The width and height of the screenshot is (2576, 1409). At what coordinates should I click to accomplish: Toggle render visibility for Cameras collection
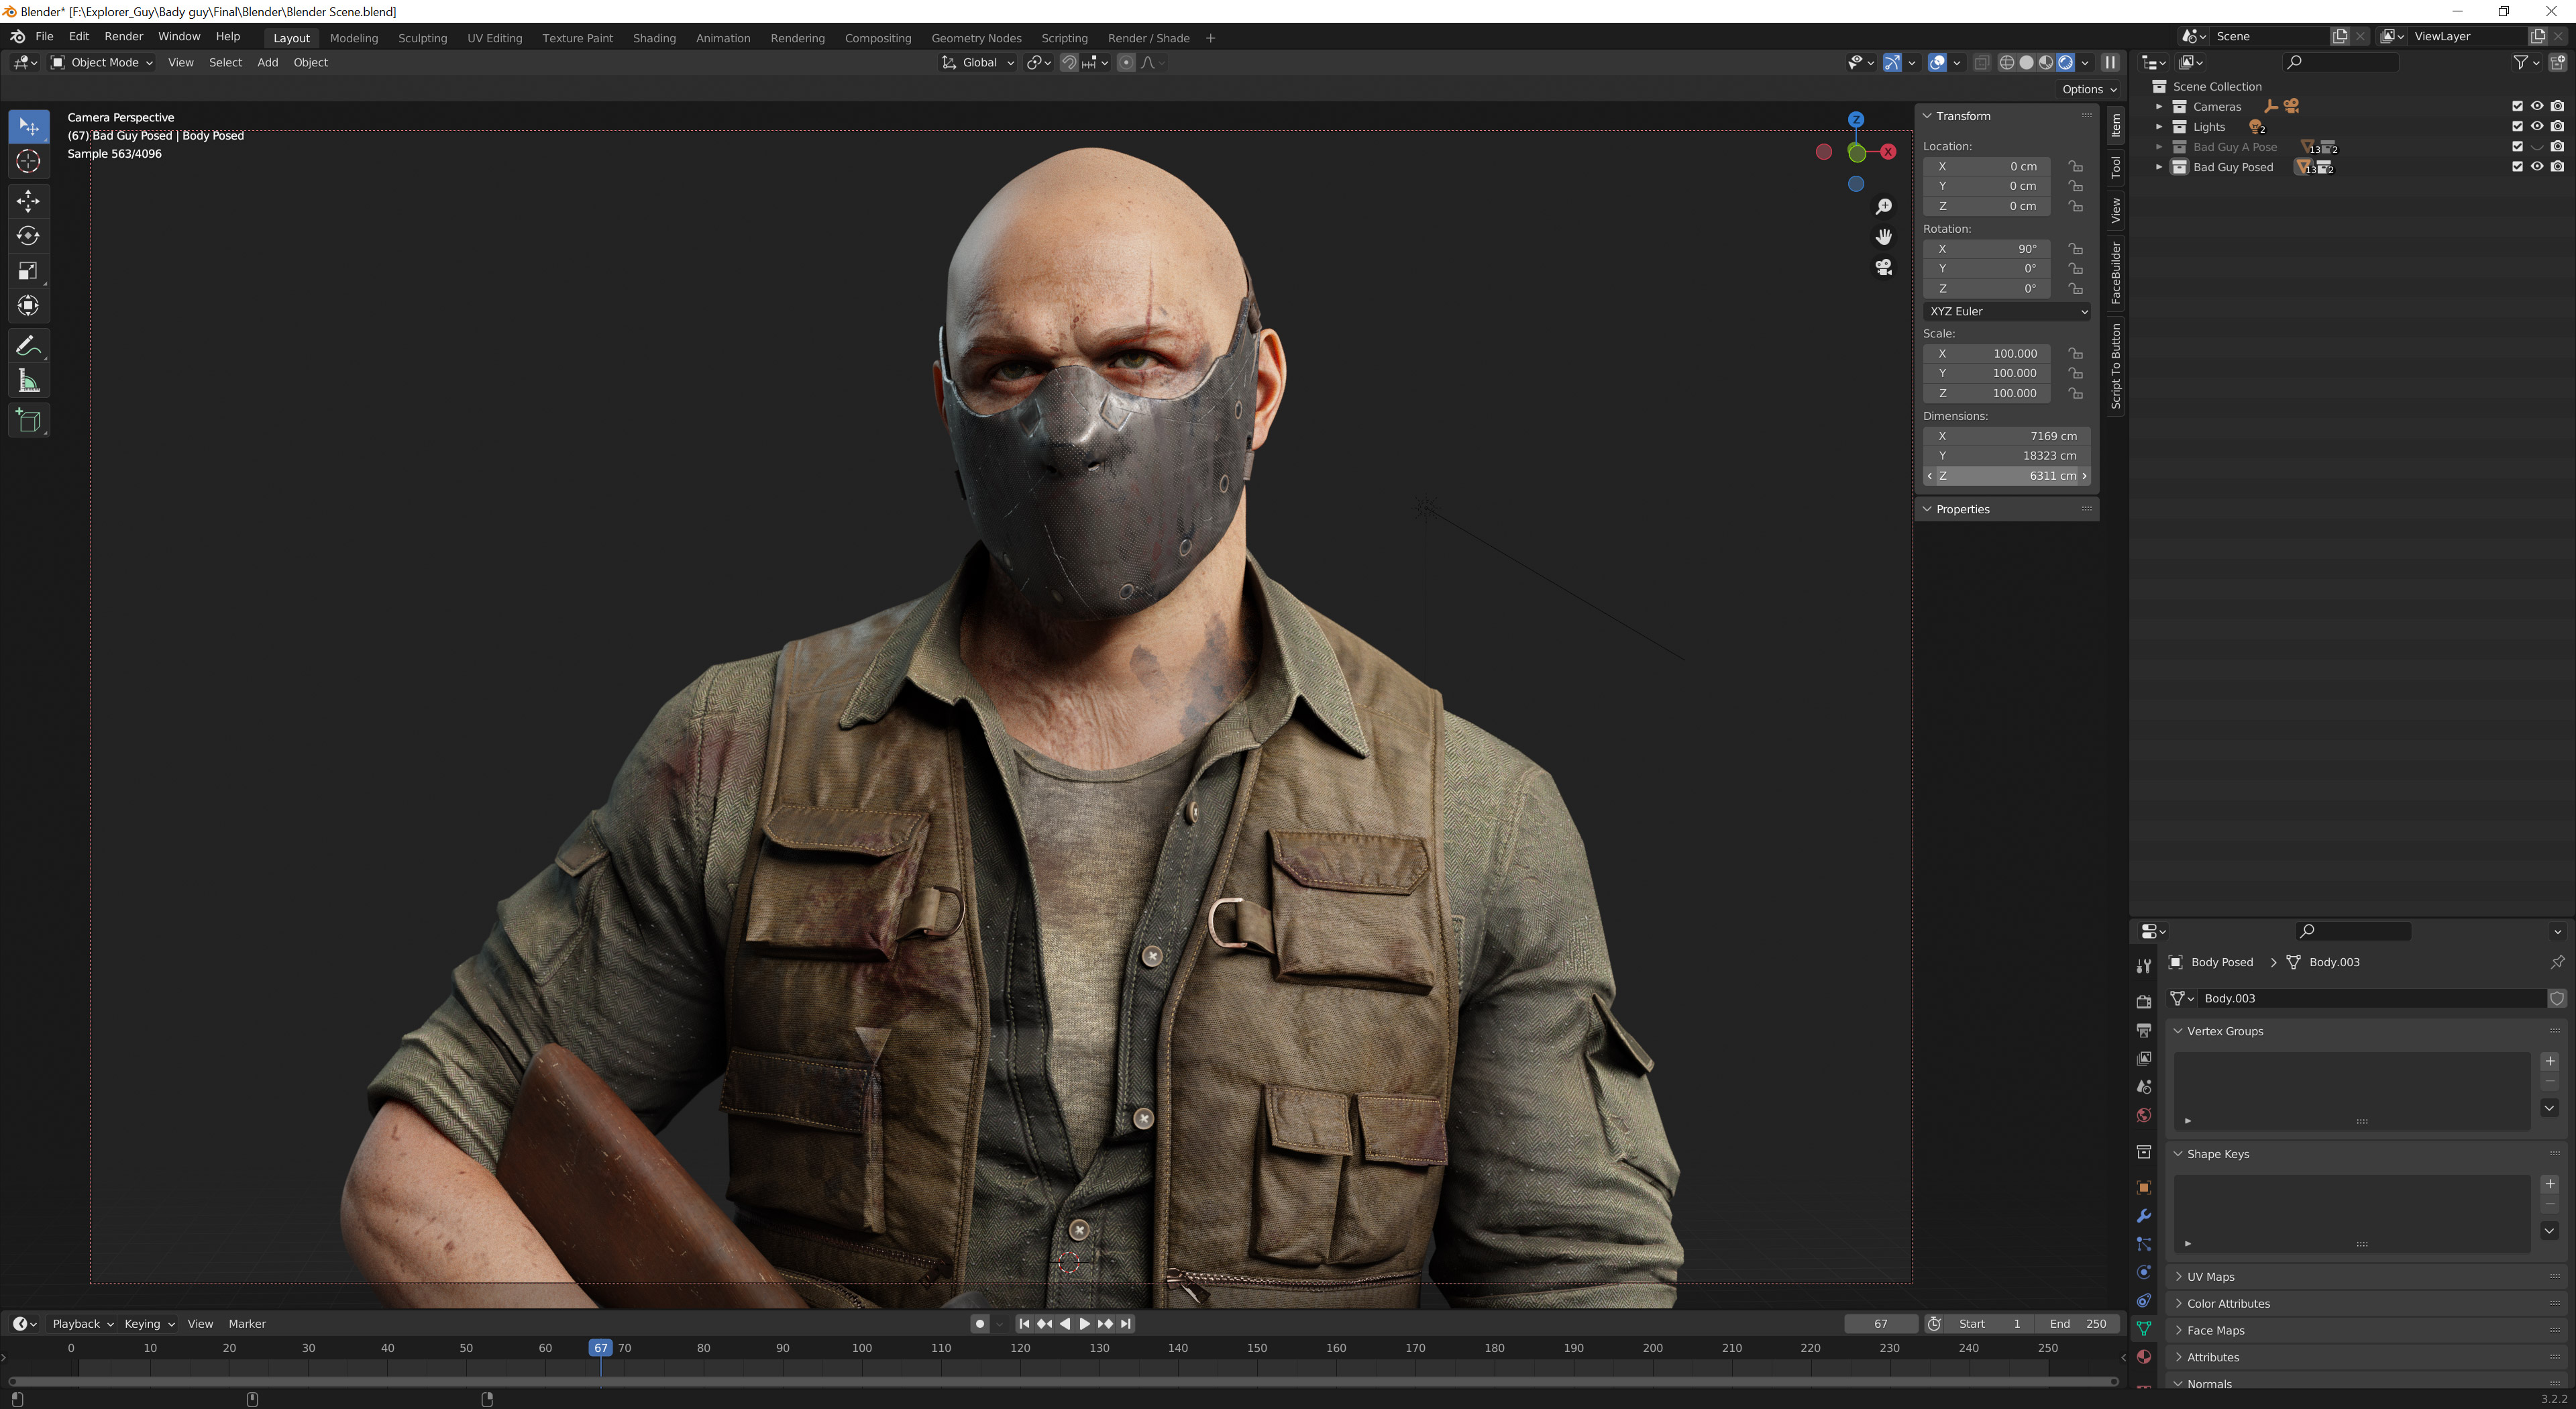click(2557, 106)
